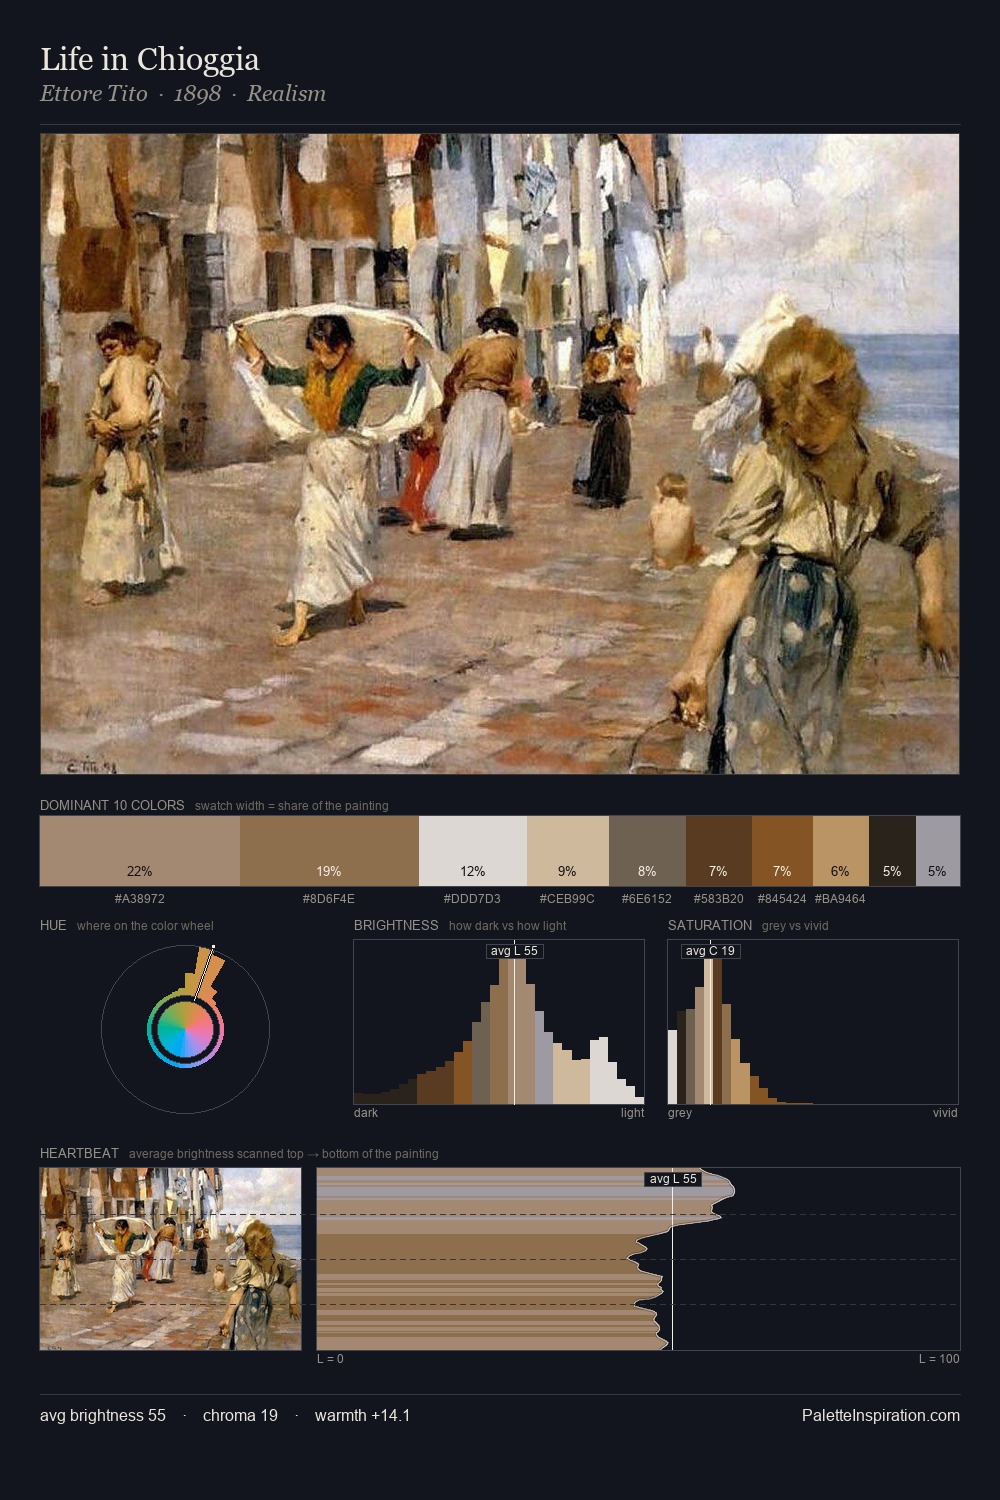This screenshot has height=1500, width=1000.
Task: Click the saturation histogram chart
Action: (x=813, y=1022)
